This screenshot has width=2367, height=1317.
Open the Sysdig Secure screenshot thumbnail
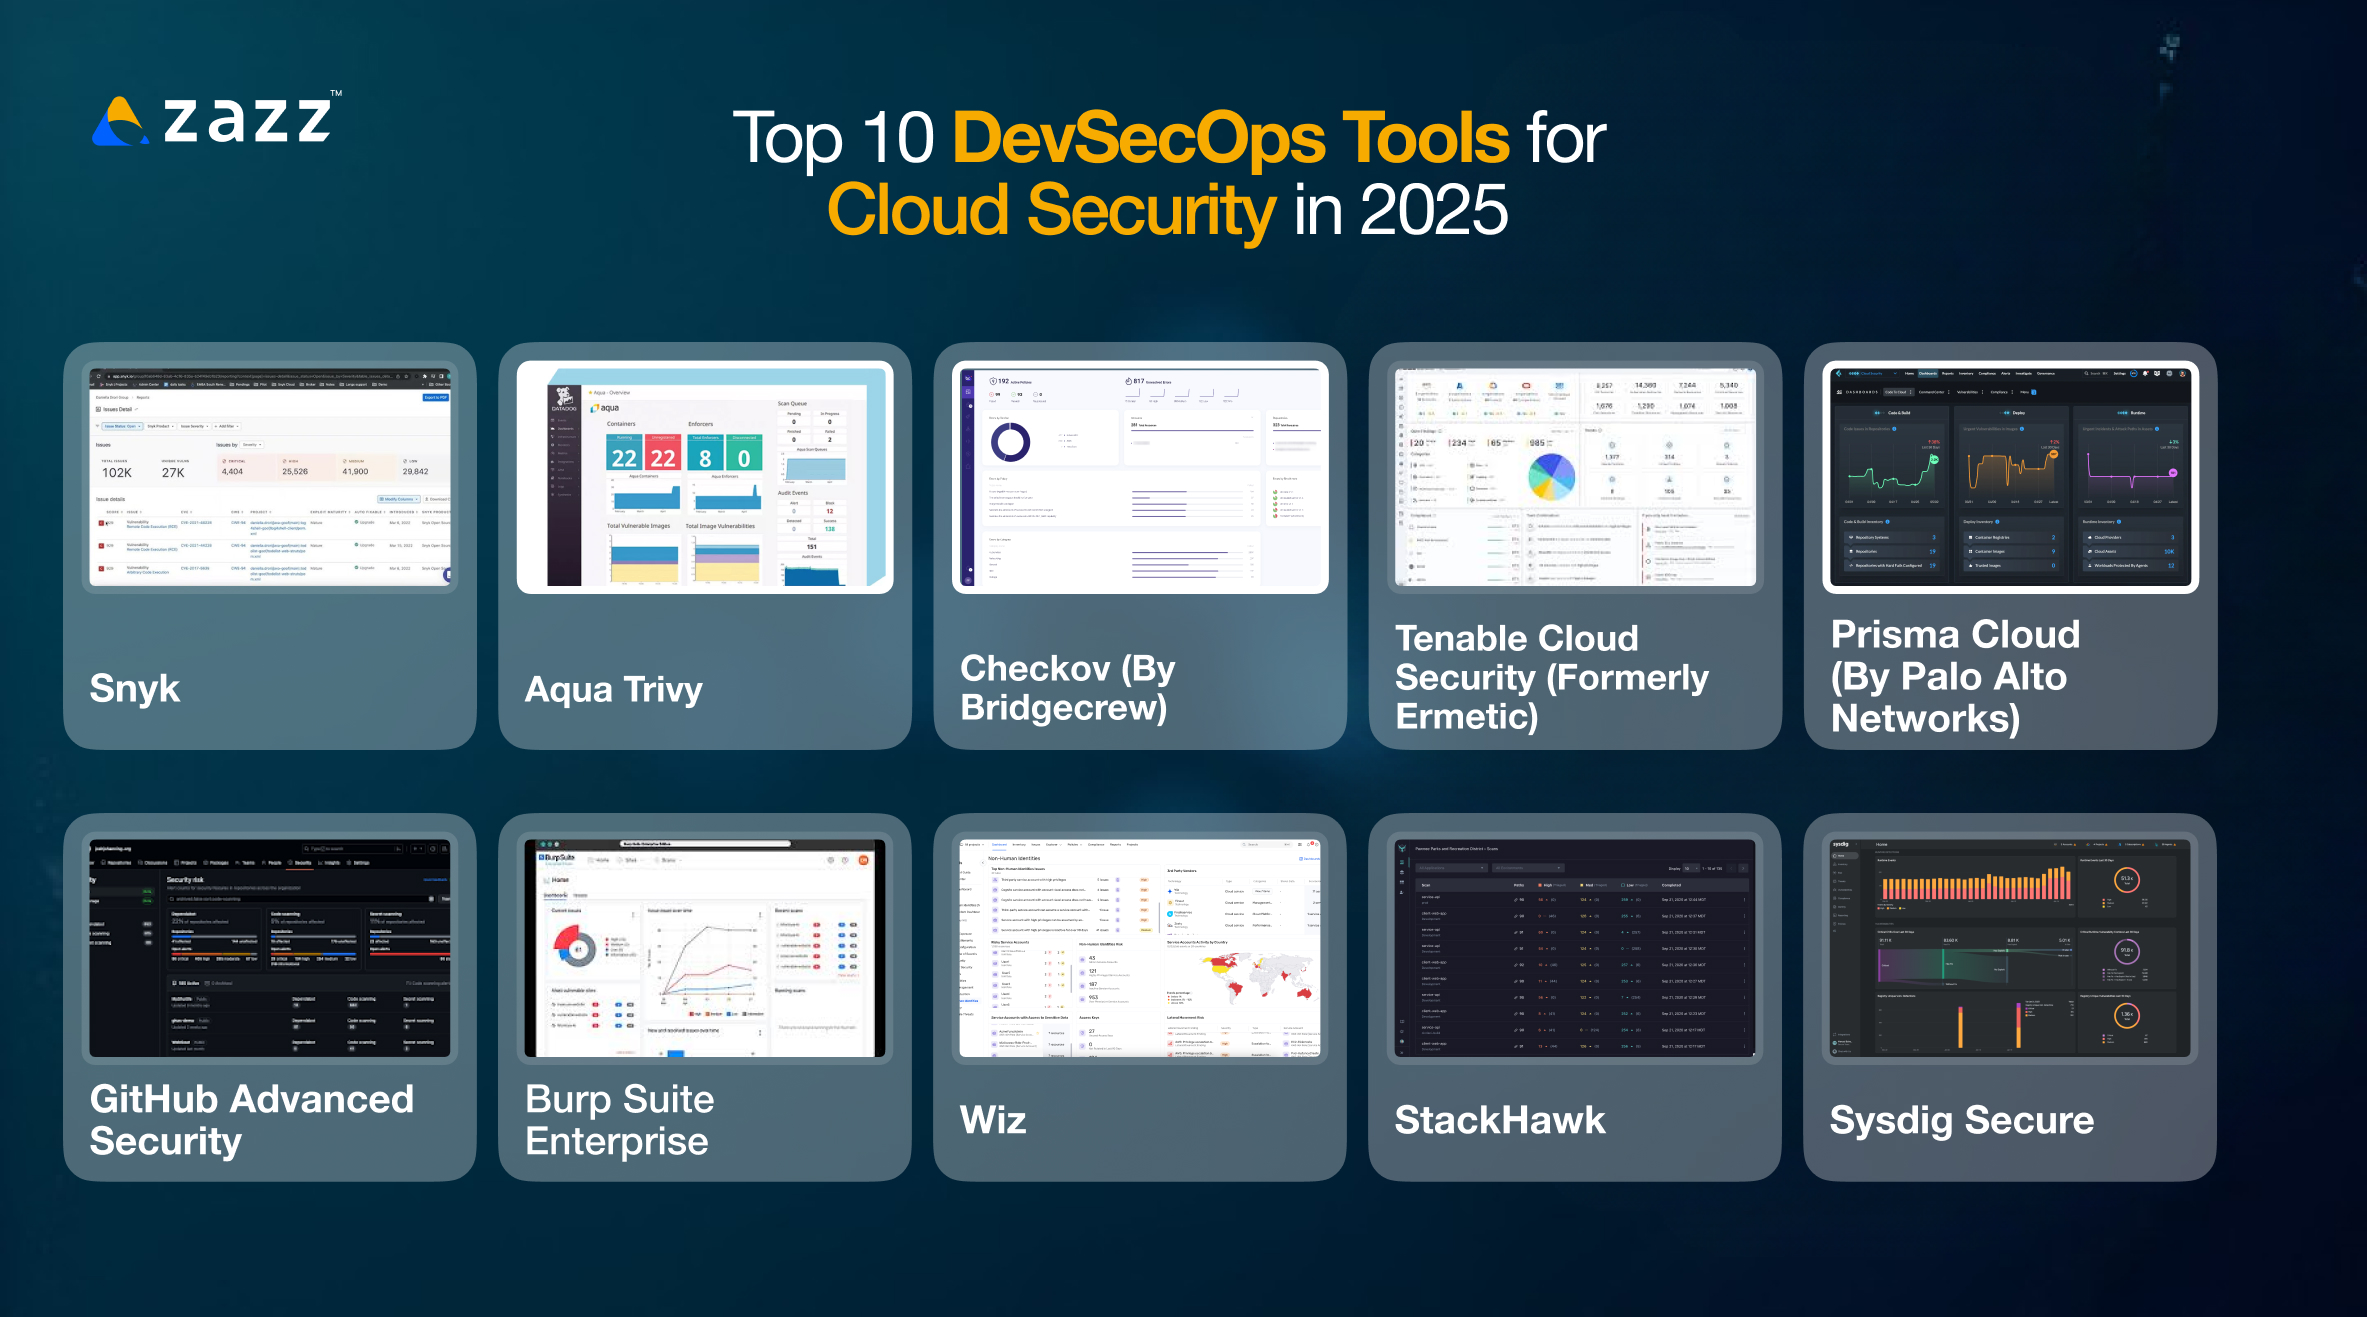(2010, 947)
